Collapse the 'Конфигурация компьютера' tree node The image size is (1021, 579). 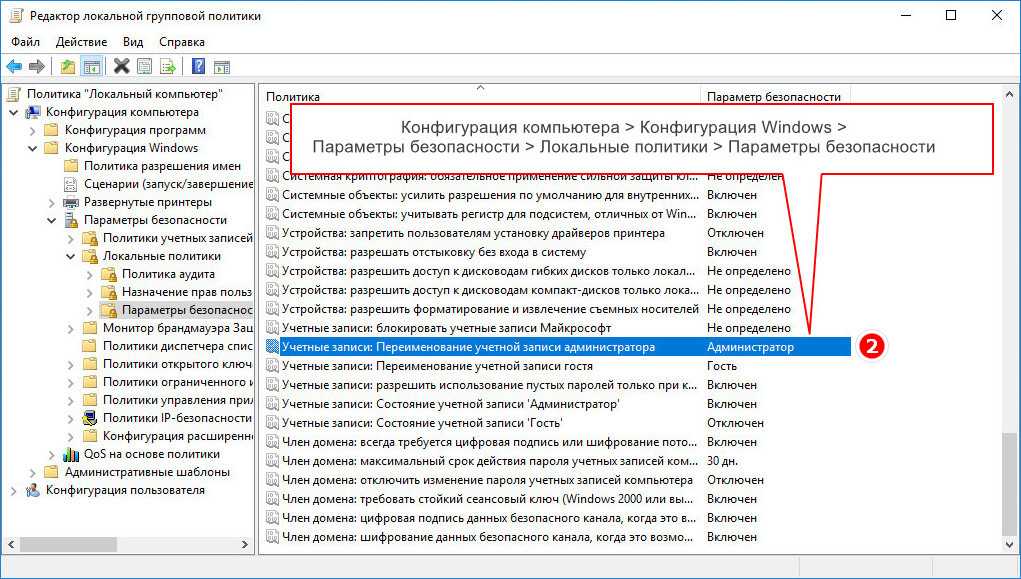pos(14,112)
